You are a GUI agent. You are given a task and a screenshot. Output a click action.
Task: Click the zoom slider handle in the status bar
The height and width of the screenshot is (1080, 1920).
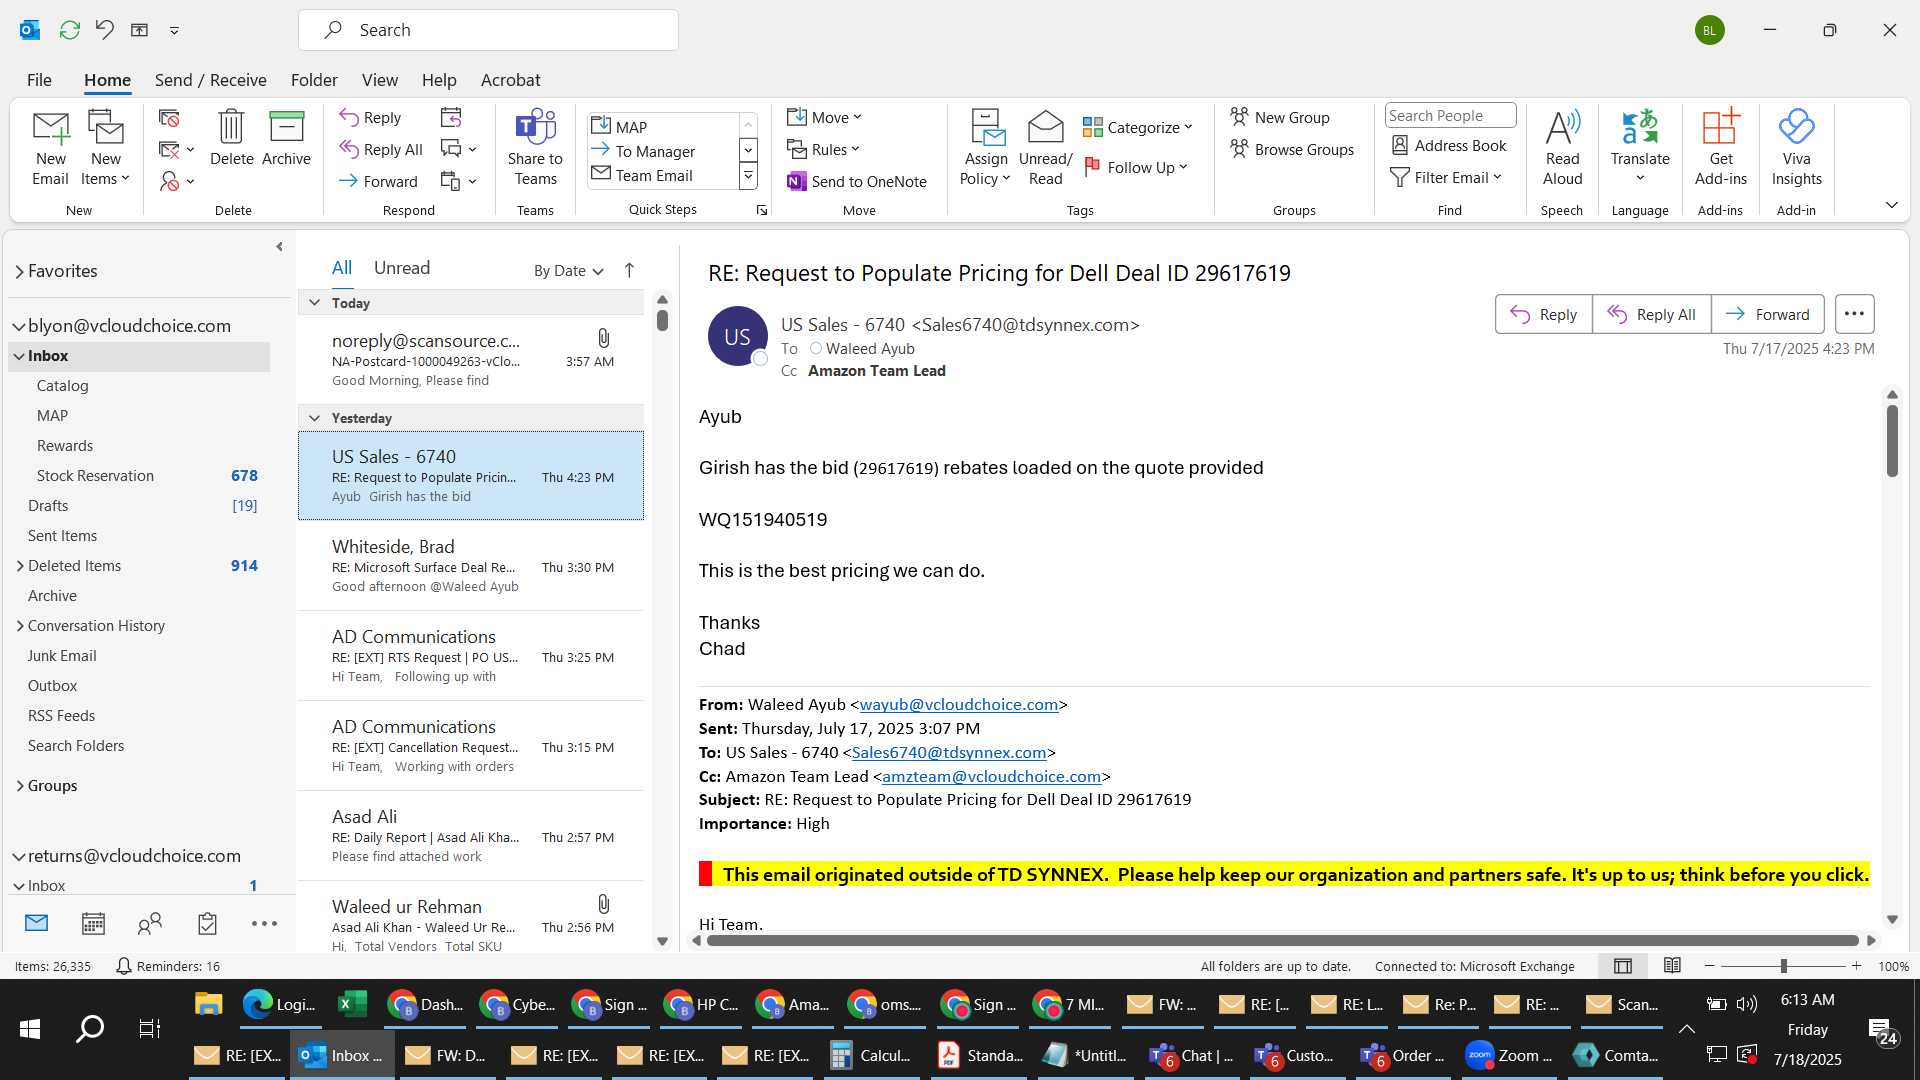click(x=1783, y=966)
